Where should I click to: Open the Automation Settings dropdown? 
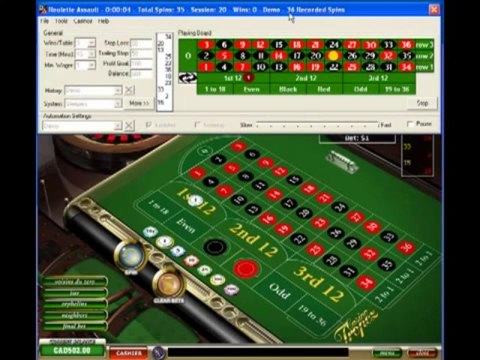click(118, 126)
